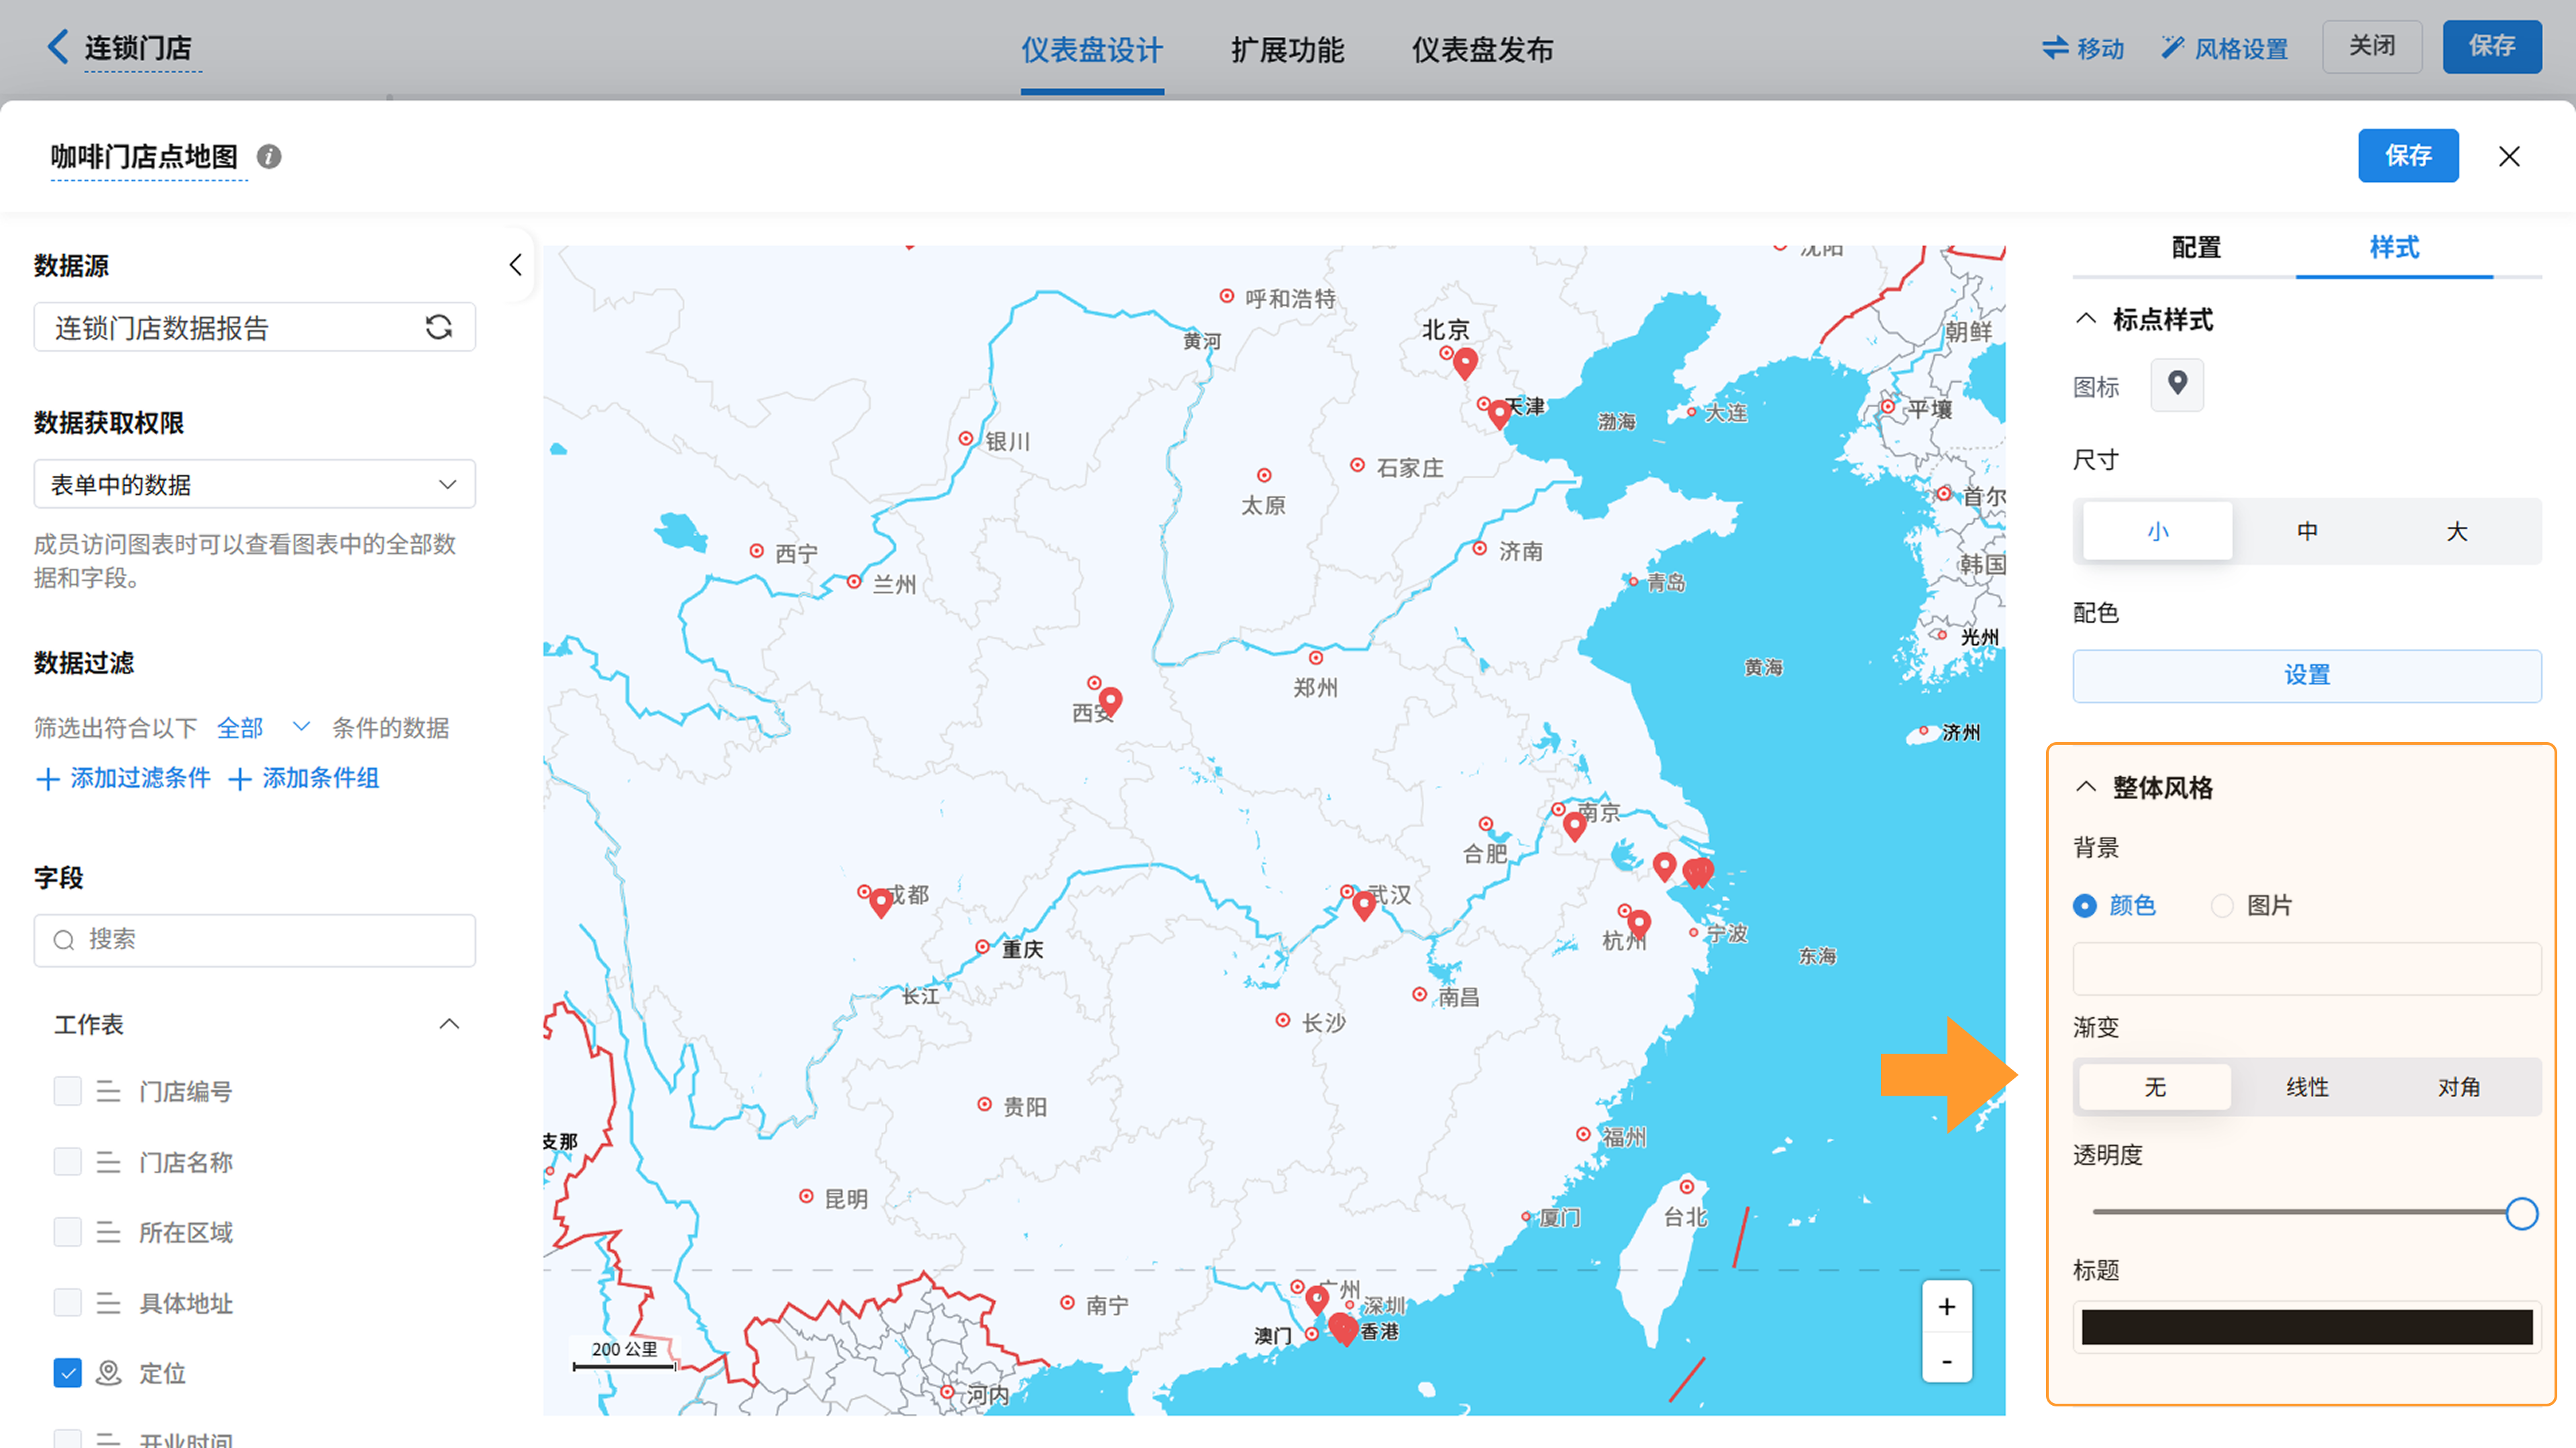Switch to the 配置 tab
The height and width of the screenshot is (1448, 2576).
pos(2196,248)
